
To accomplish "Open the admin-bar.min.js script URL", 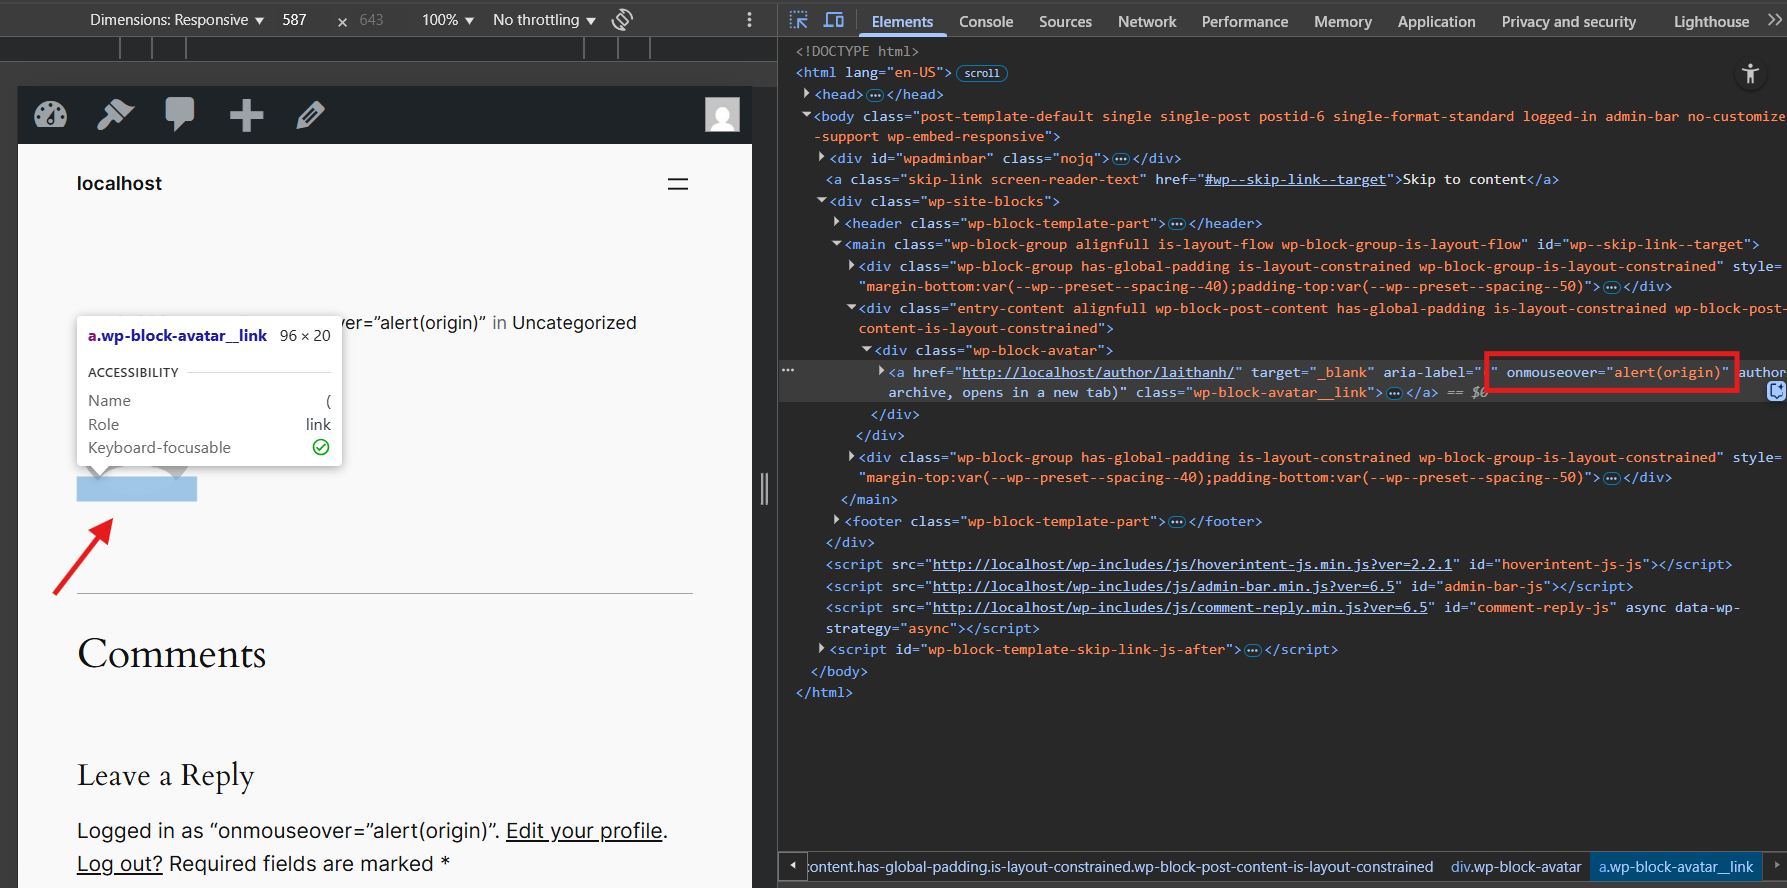I will pyautogui.click(x=1163, y=587).
